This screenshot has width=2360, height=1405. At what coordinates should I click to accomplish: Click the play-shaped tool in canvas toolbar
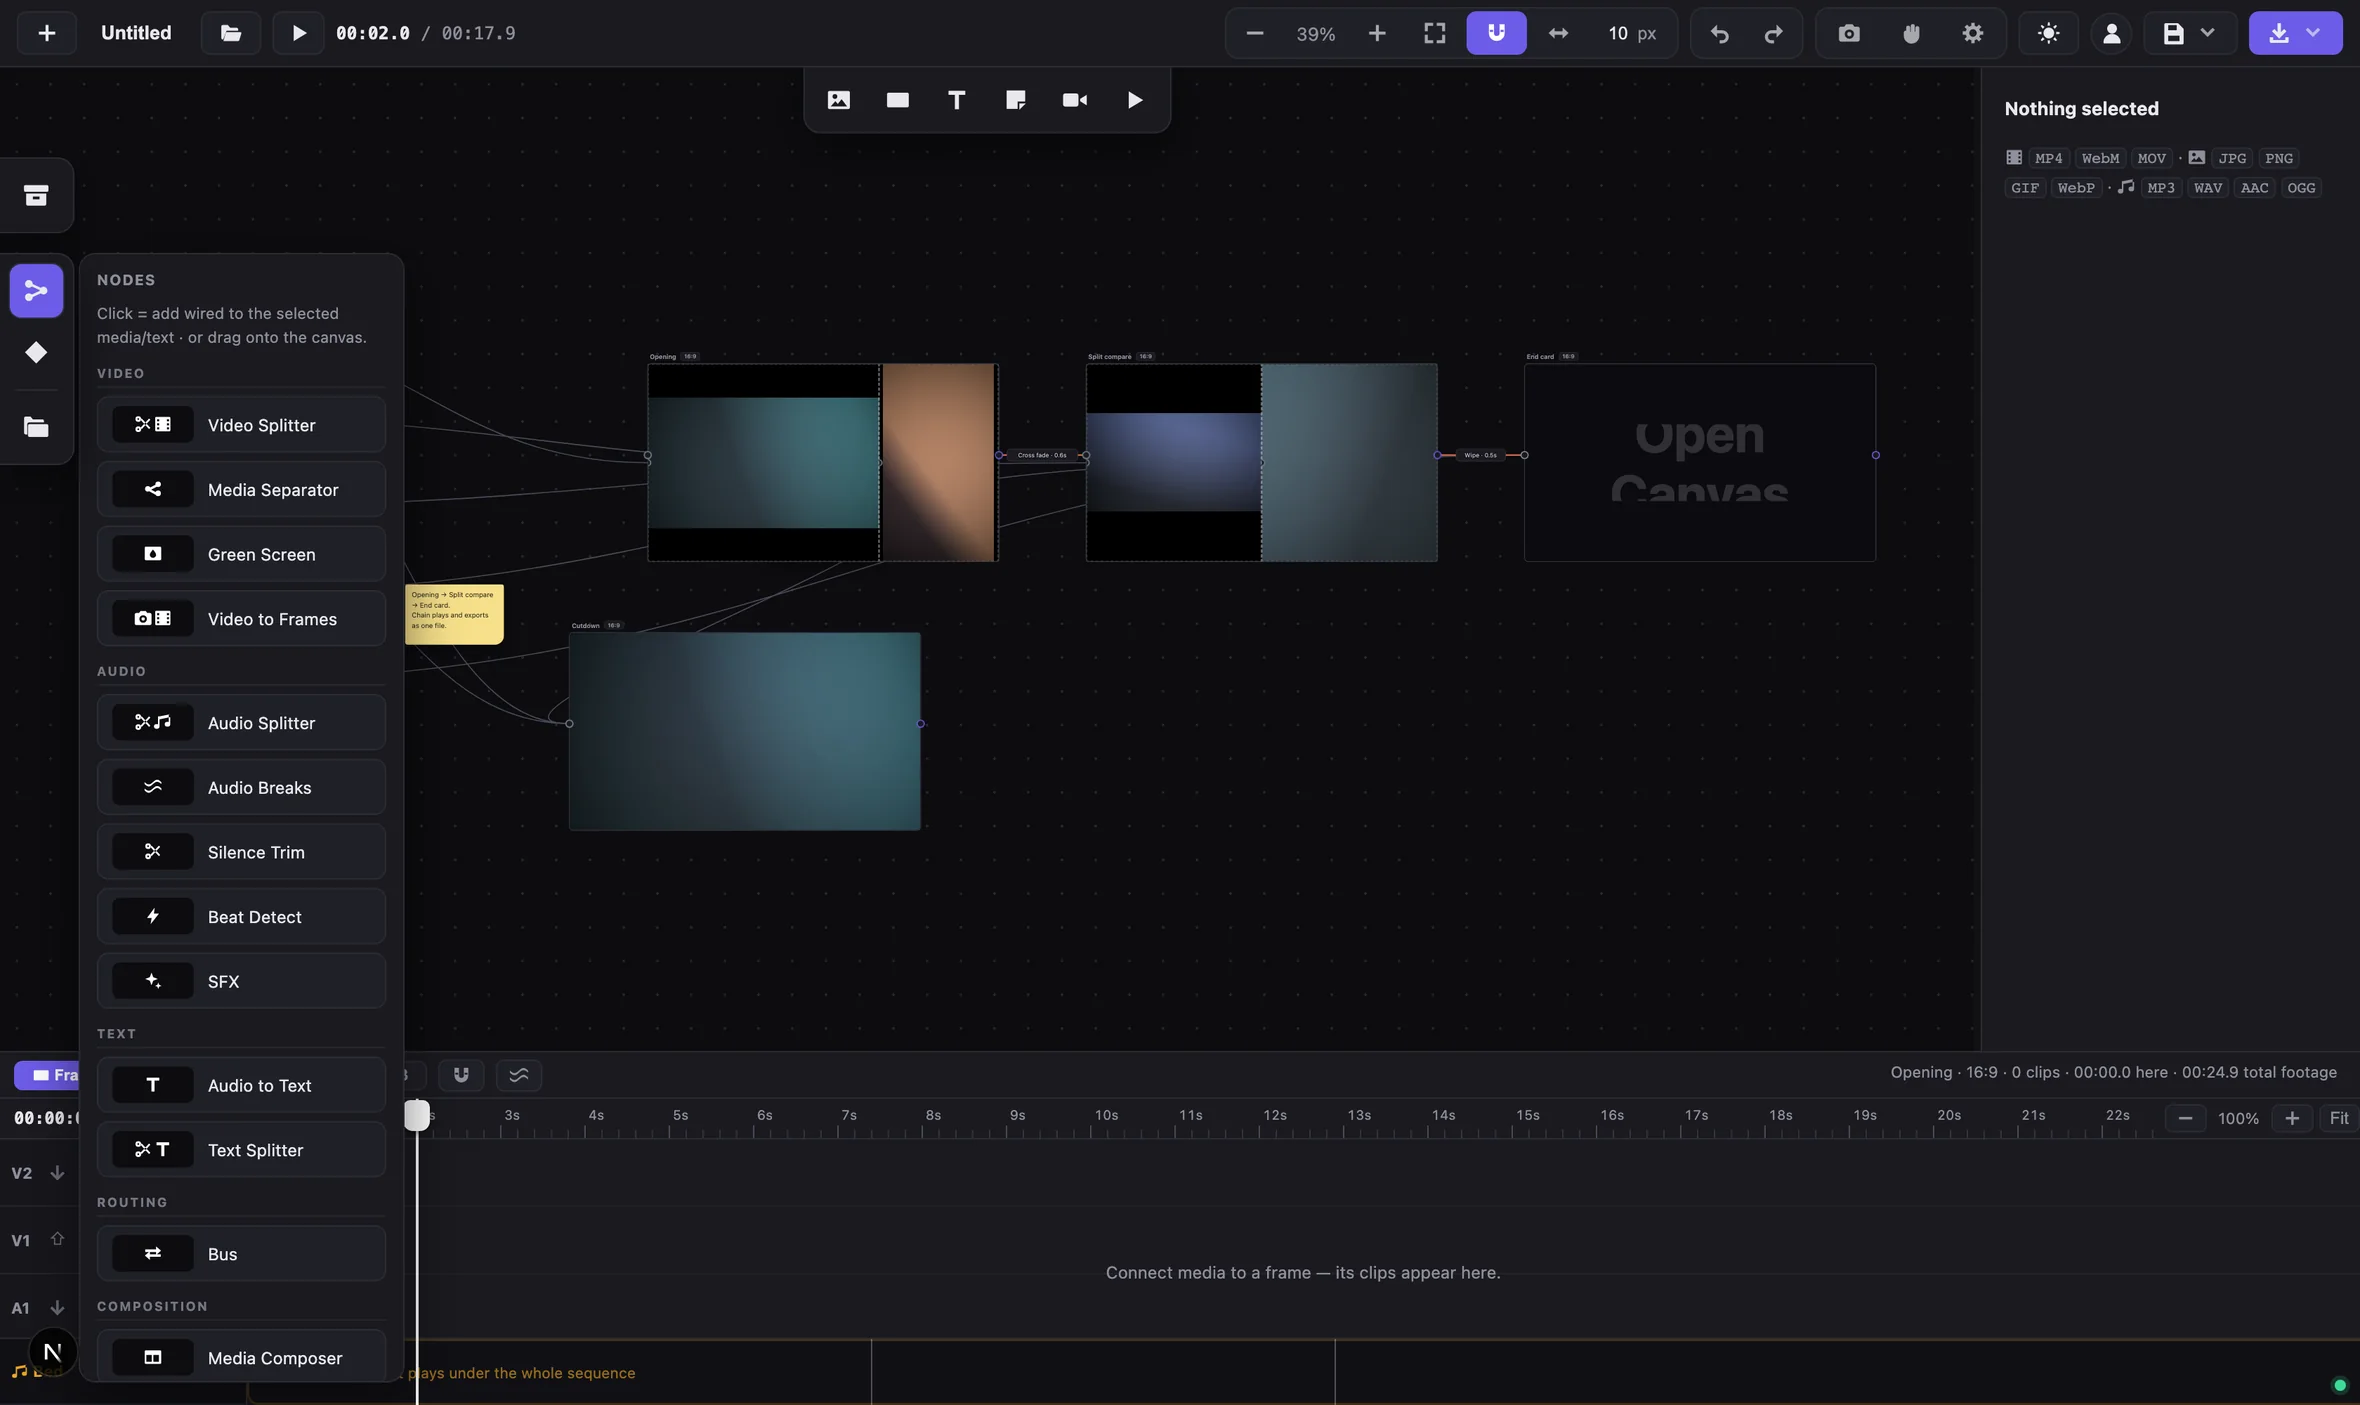click(1135, 100)
